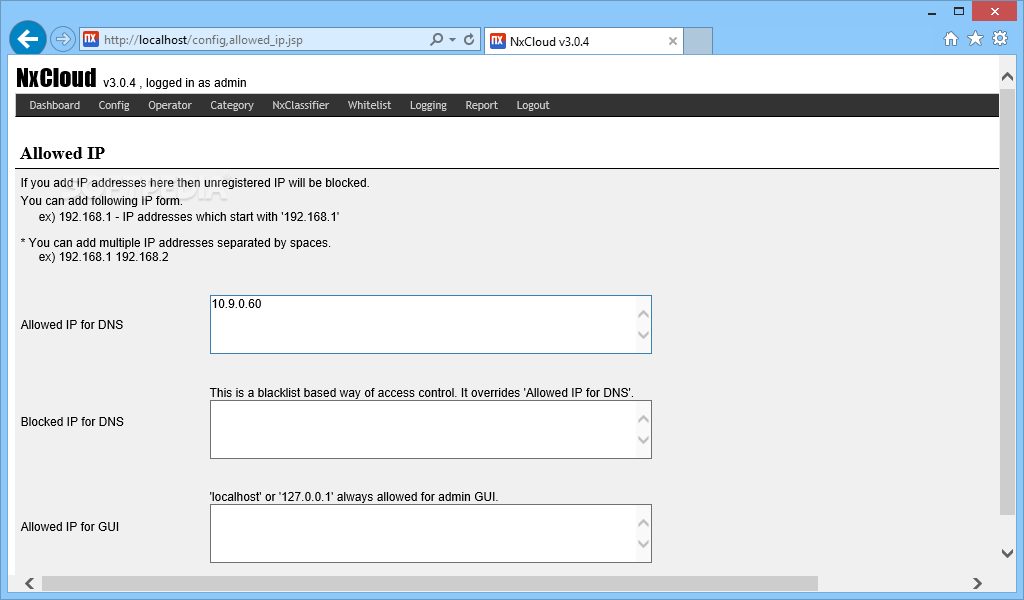Viewport: 1024px width, 600px height.
Task: Click down arrow in Blocked IP for DNS box
Action: pyautogui.click(x=643, y=440)
